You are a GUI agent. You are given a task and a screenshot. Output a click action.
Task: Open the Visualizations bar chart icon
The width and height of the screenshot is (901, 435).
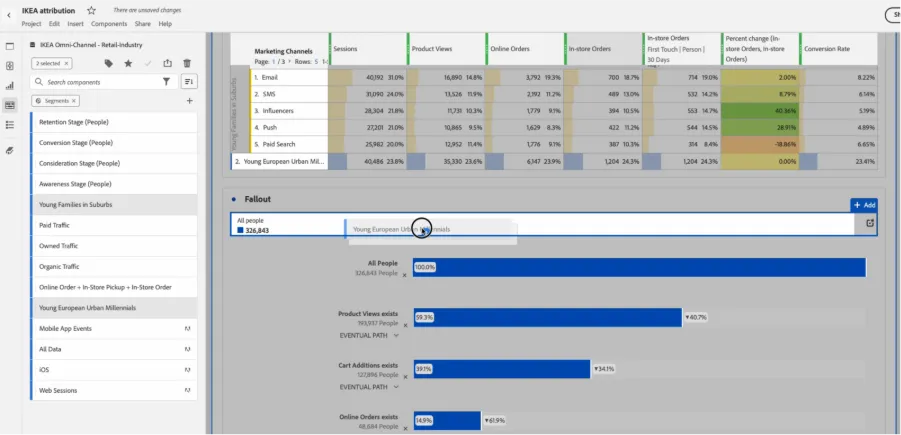[x=10, y=86]
